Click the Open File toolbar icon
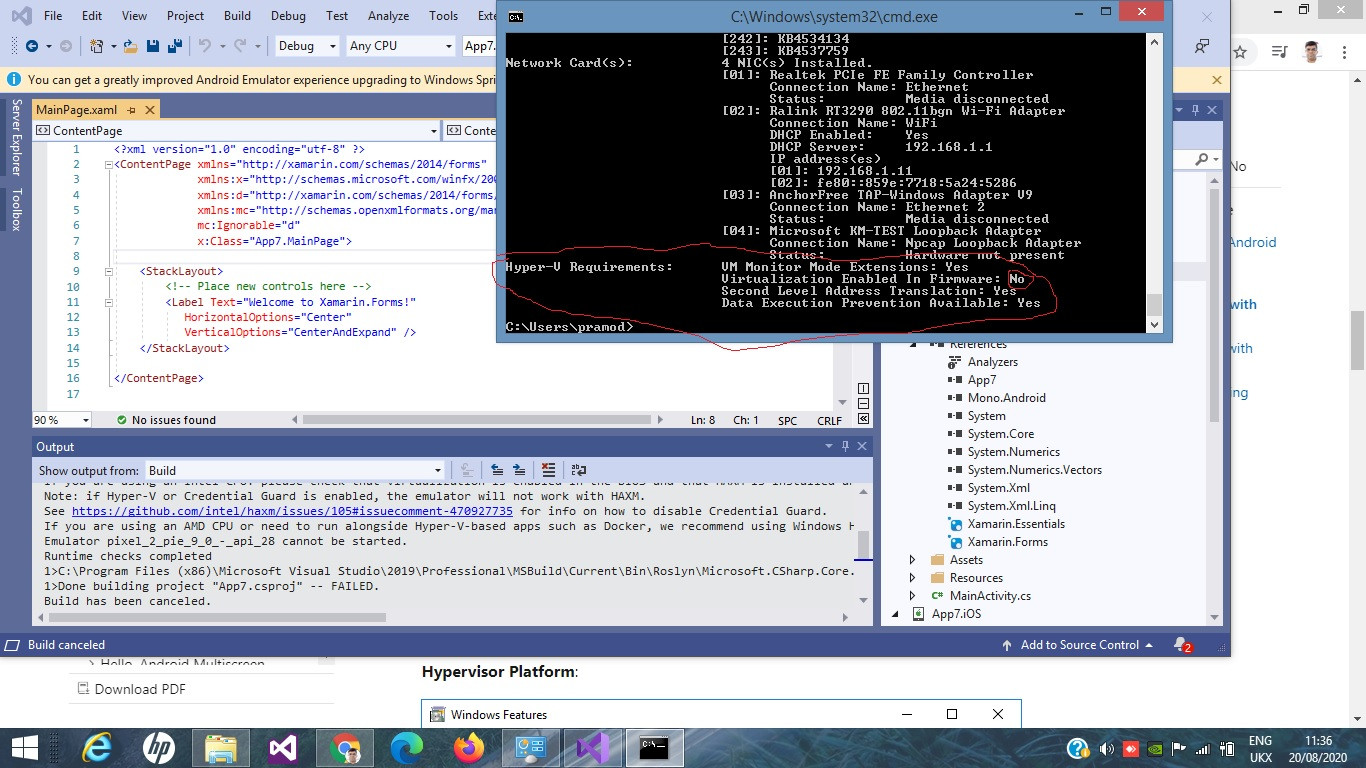This screenshot has height=768, width=1366. [132, 46]
